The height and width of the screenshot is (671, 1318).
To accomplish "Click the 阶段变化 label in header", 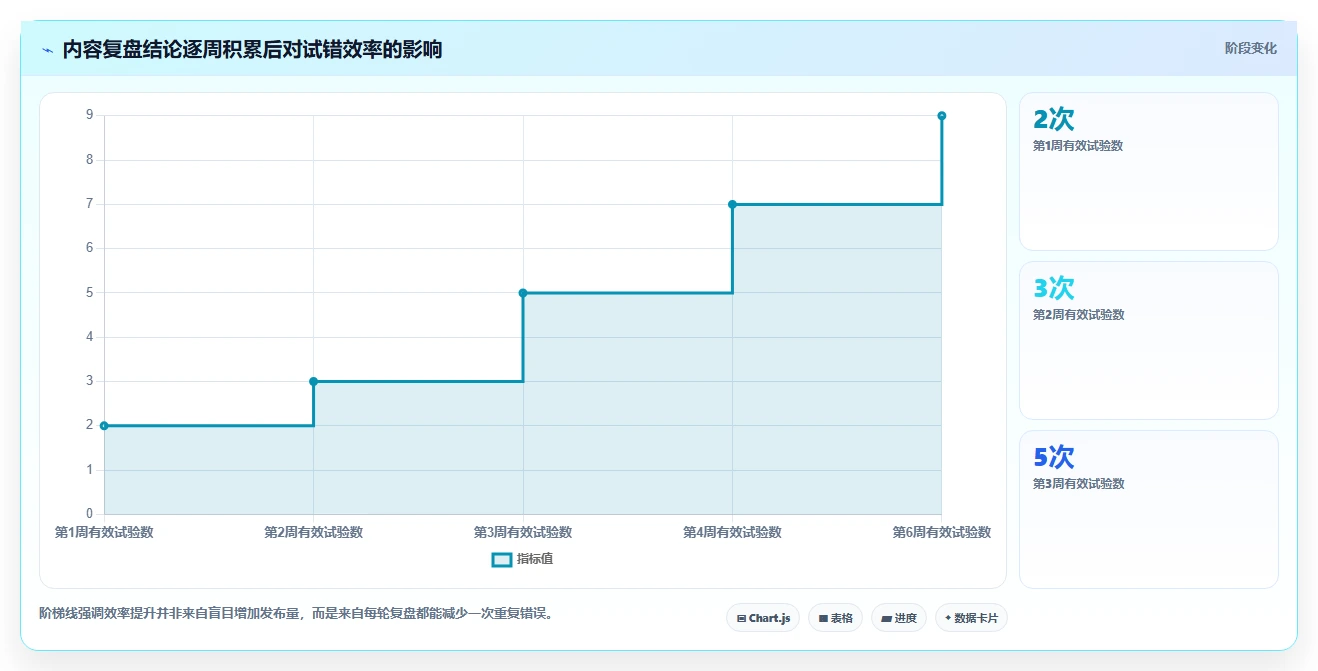I will click(x=1250, y=48).
